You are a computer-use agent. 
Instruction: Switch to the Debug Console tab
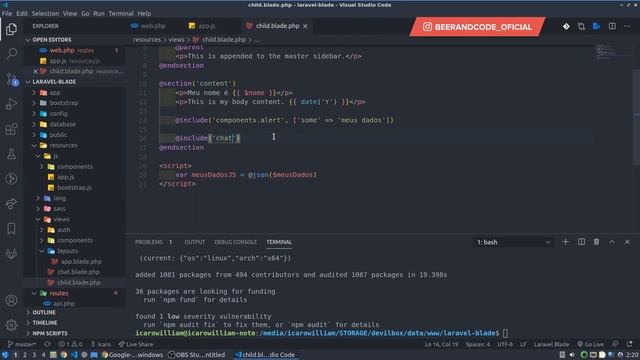(236, 242)
